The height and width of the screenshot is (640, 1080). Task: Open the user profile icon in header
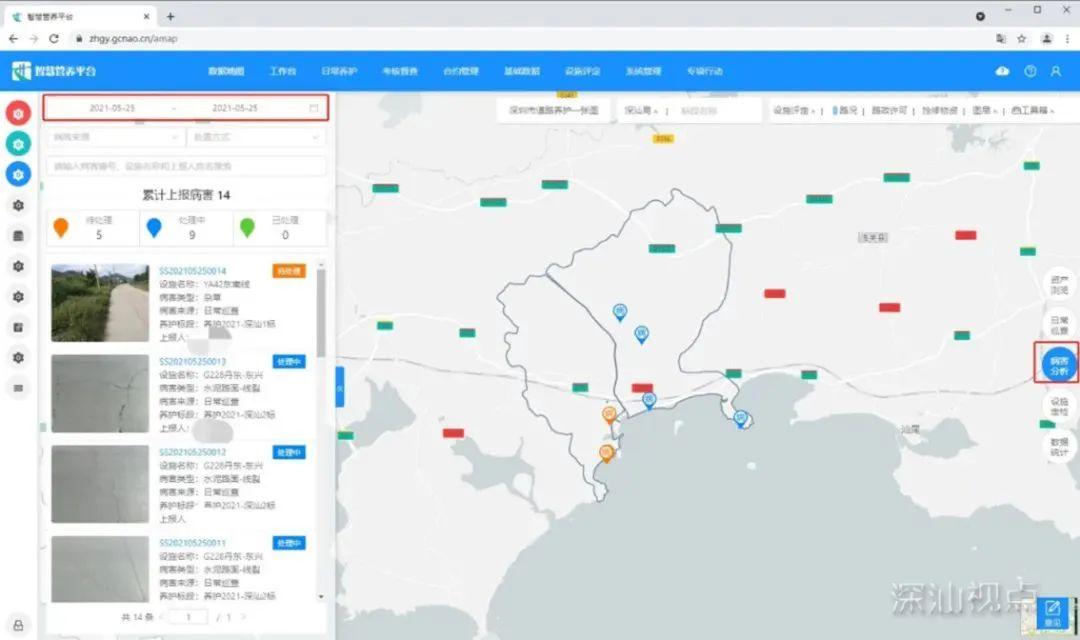pos(1056,71)
